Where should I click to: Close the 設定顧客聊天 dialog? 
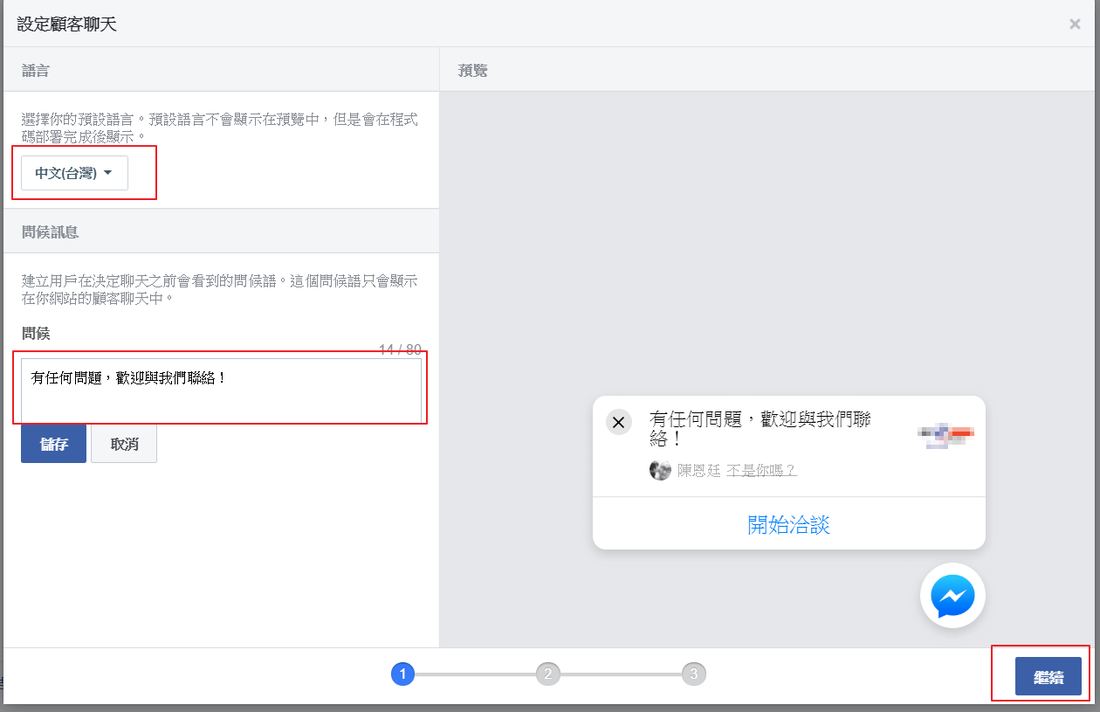pyautogui.click(x=1074, y=25)
